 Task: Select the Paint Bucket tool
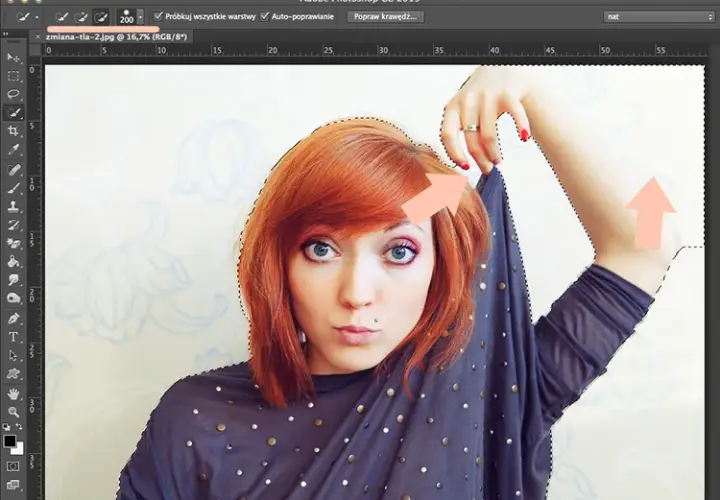13,261
